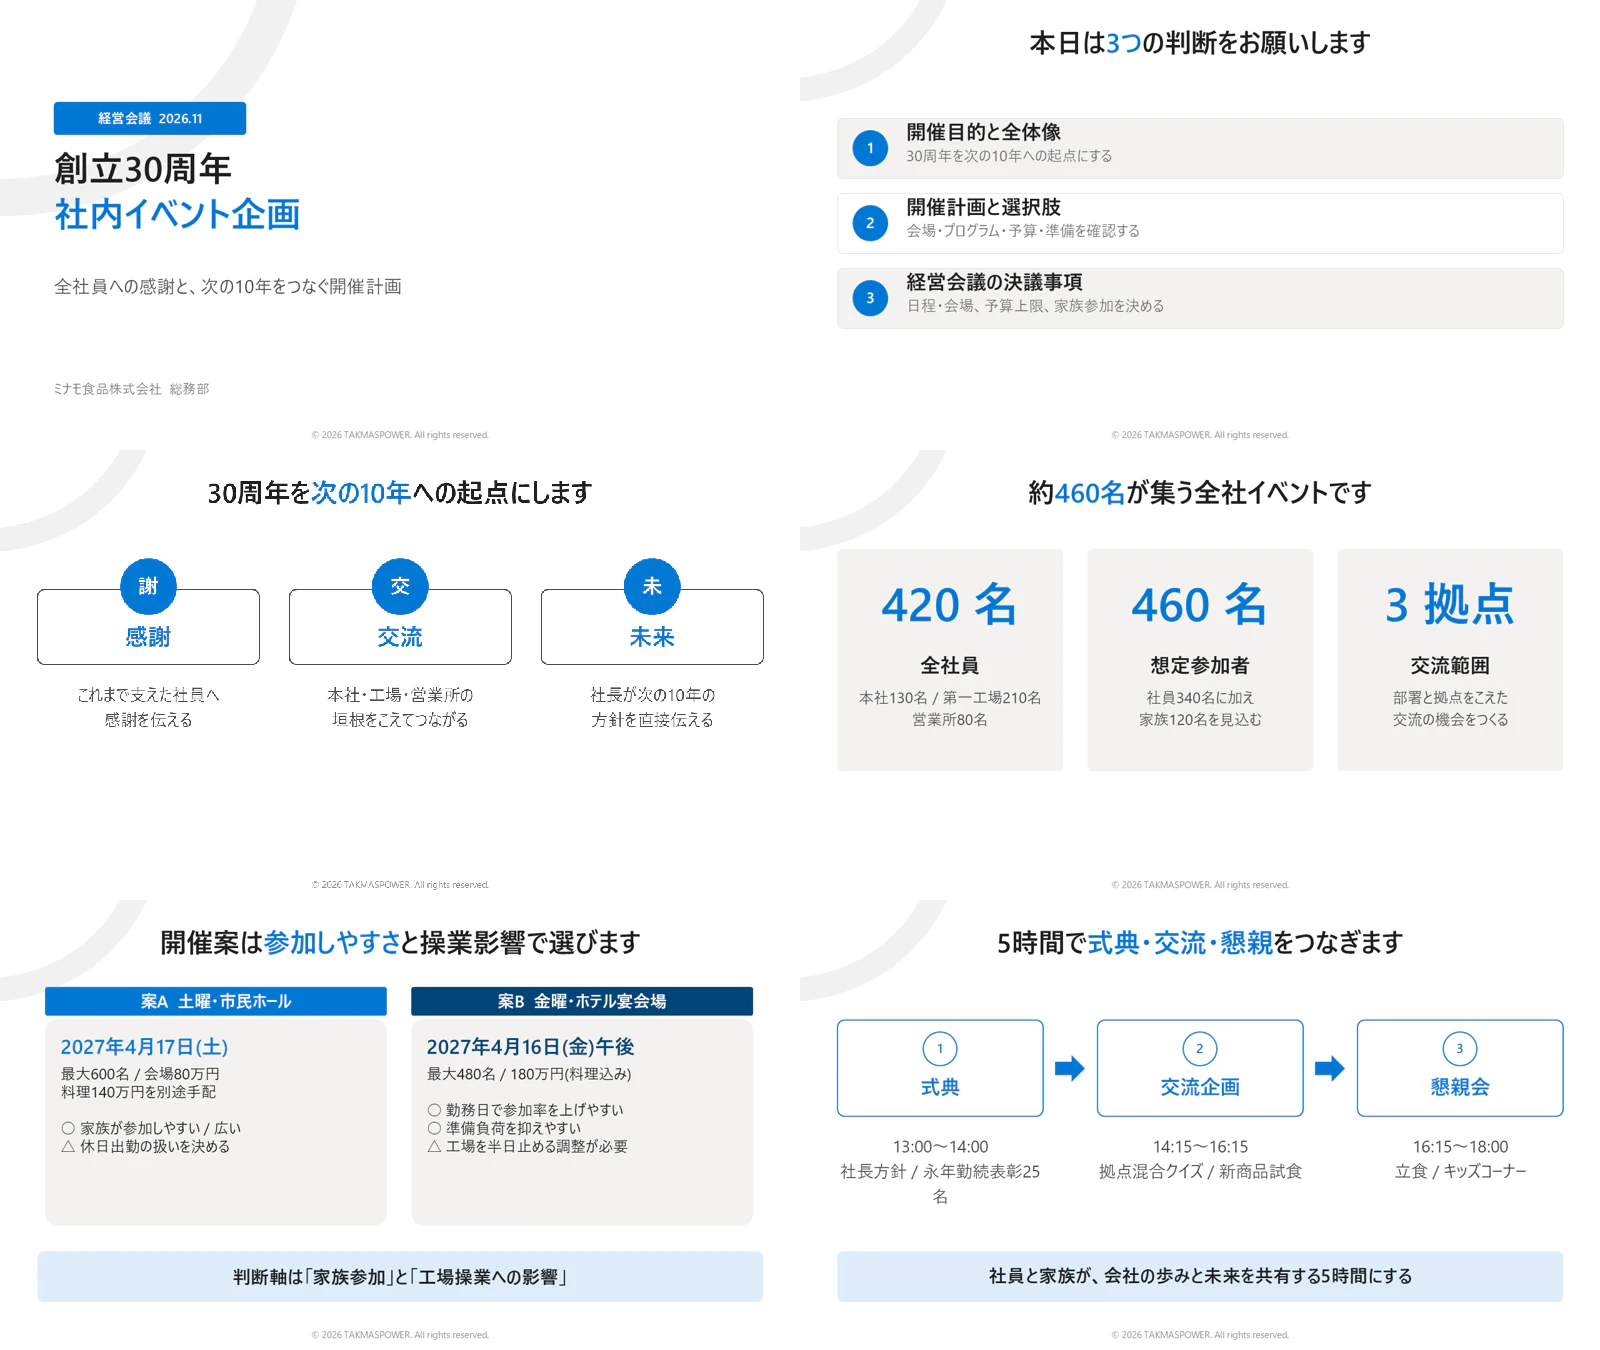Click the date 2027年4月17日(土)
The image size is (1600, 1350).
[x=144, y=1047]
